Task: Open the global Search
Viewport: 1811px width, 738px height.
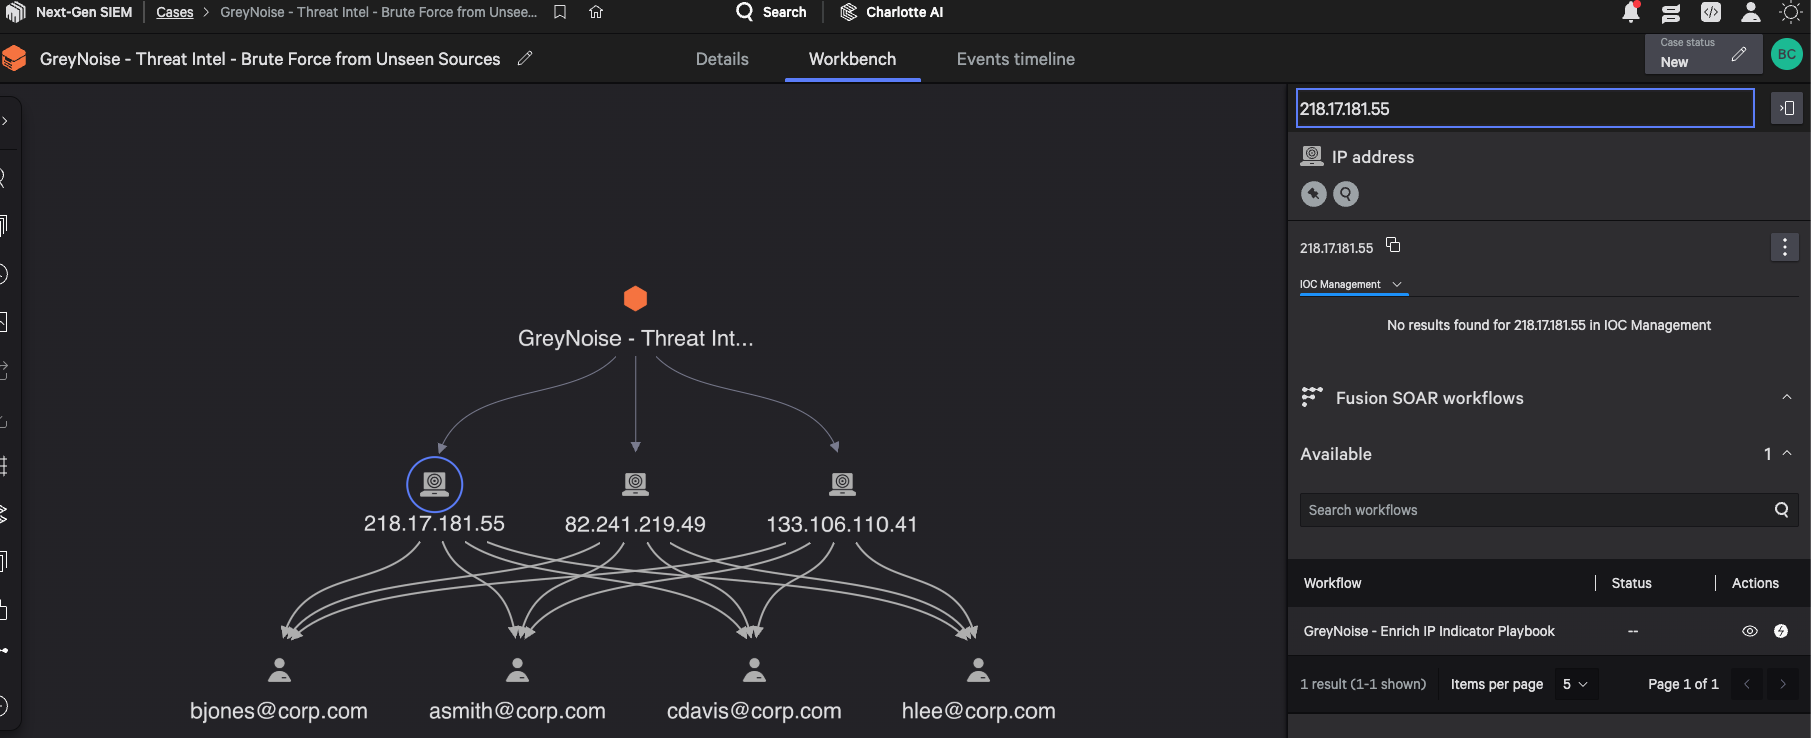Action: (771, 12)
